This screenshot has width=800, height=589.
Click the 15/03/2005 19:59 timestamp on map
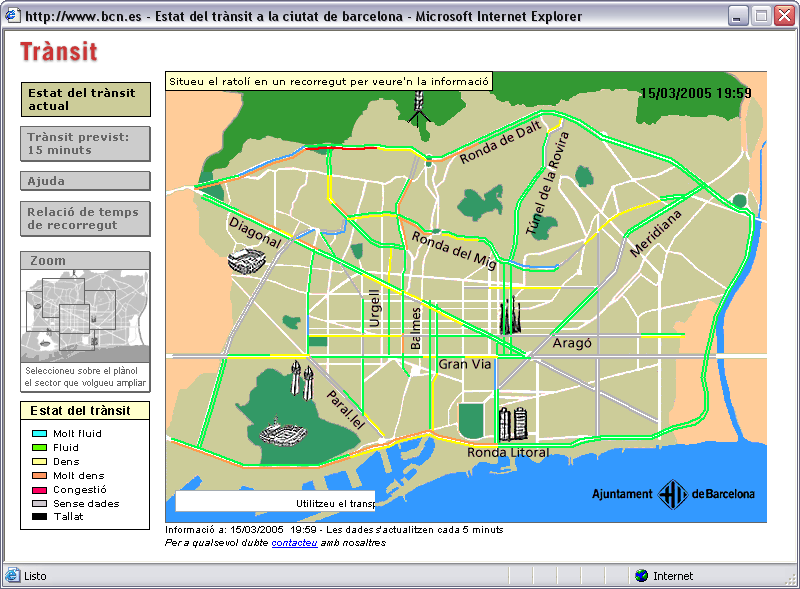(696, 93)
